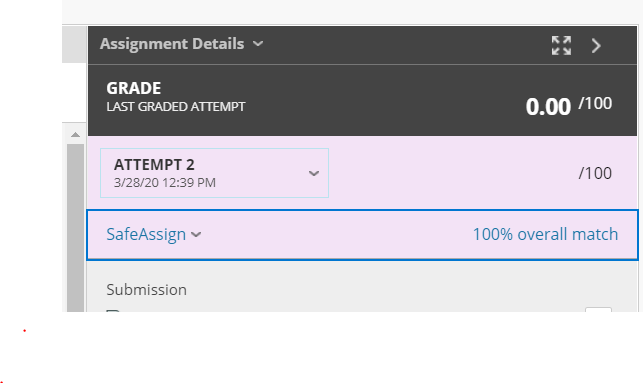Open the 100% overall match report
The width and height of the screenshot is (643, 383).
click(545, 235)
